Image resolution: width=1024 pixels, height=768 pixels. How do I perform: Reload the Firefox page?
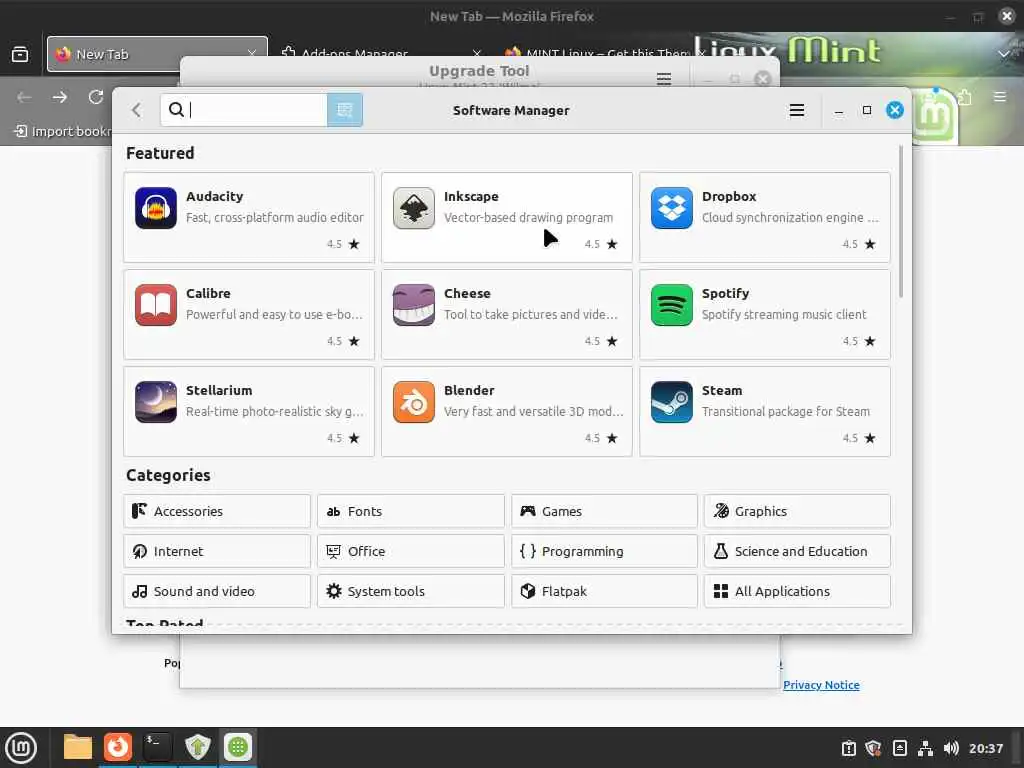[x=96, y=97]
